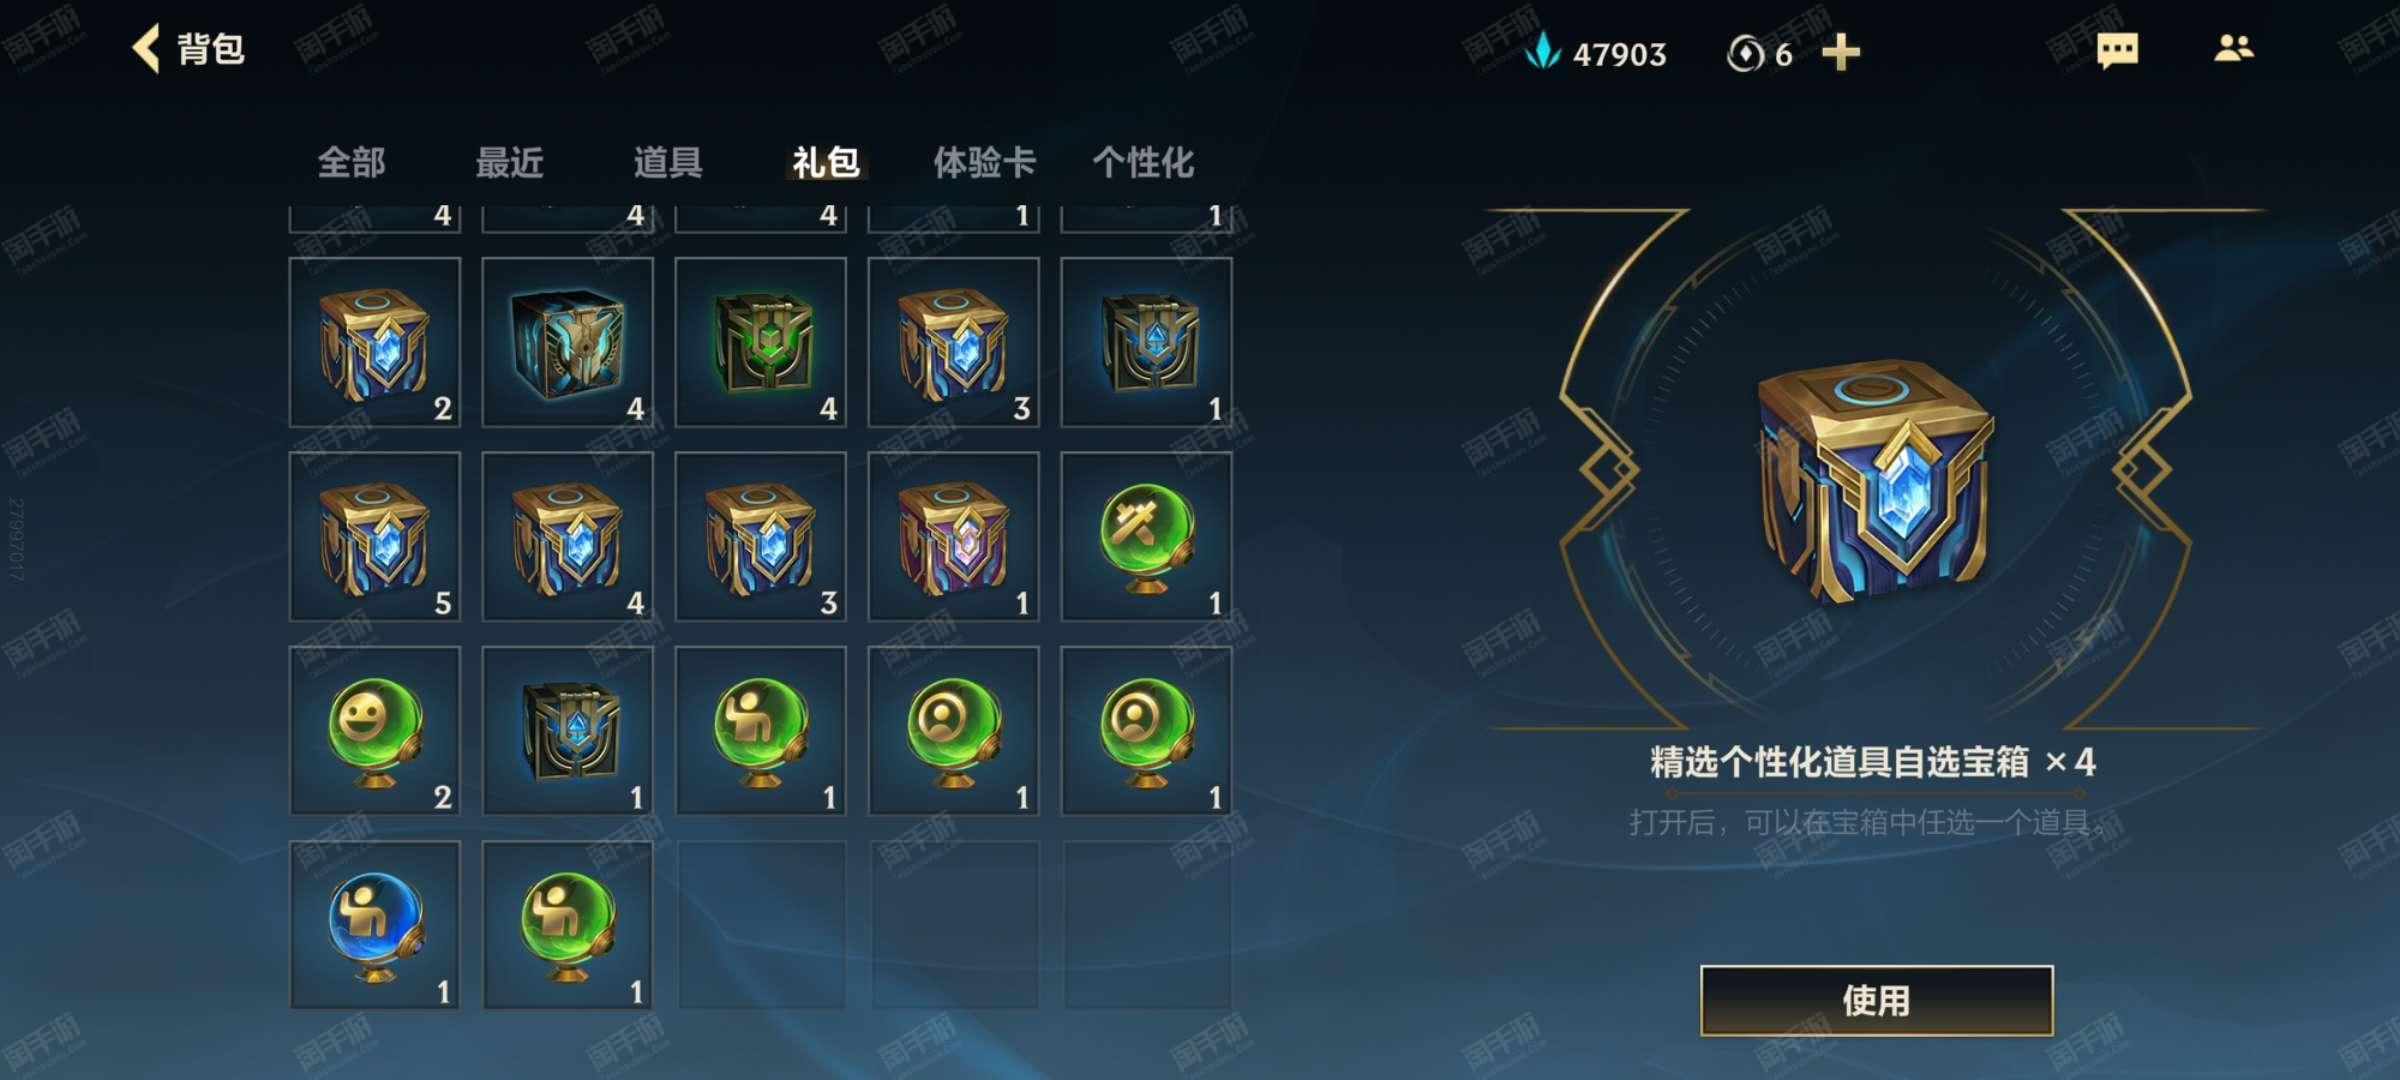The width and height of the screenshot is (2400, 1080).
Task: Select the green glowing chest item
Action: tap(761, 343)
